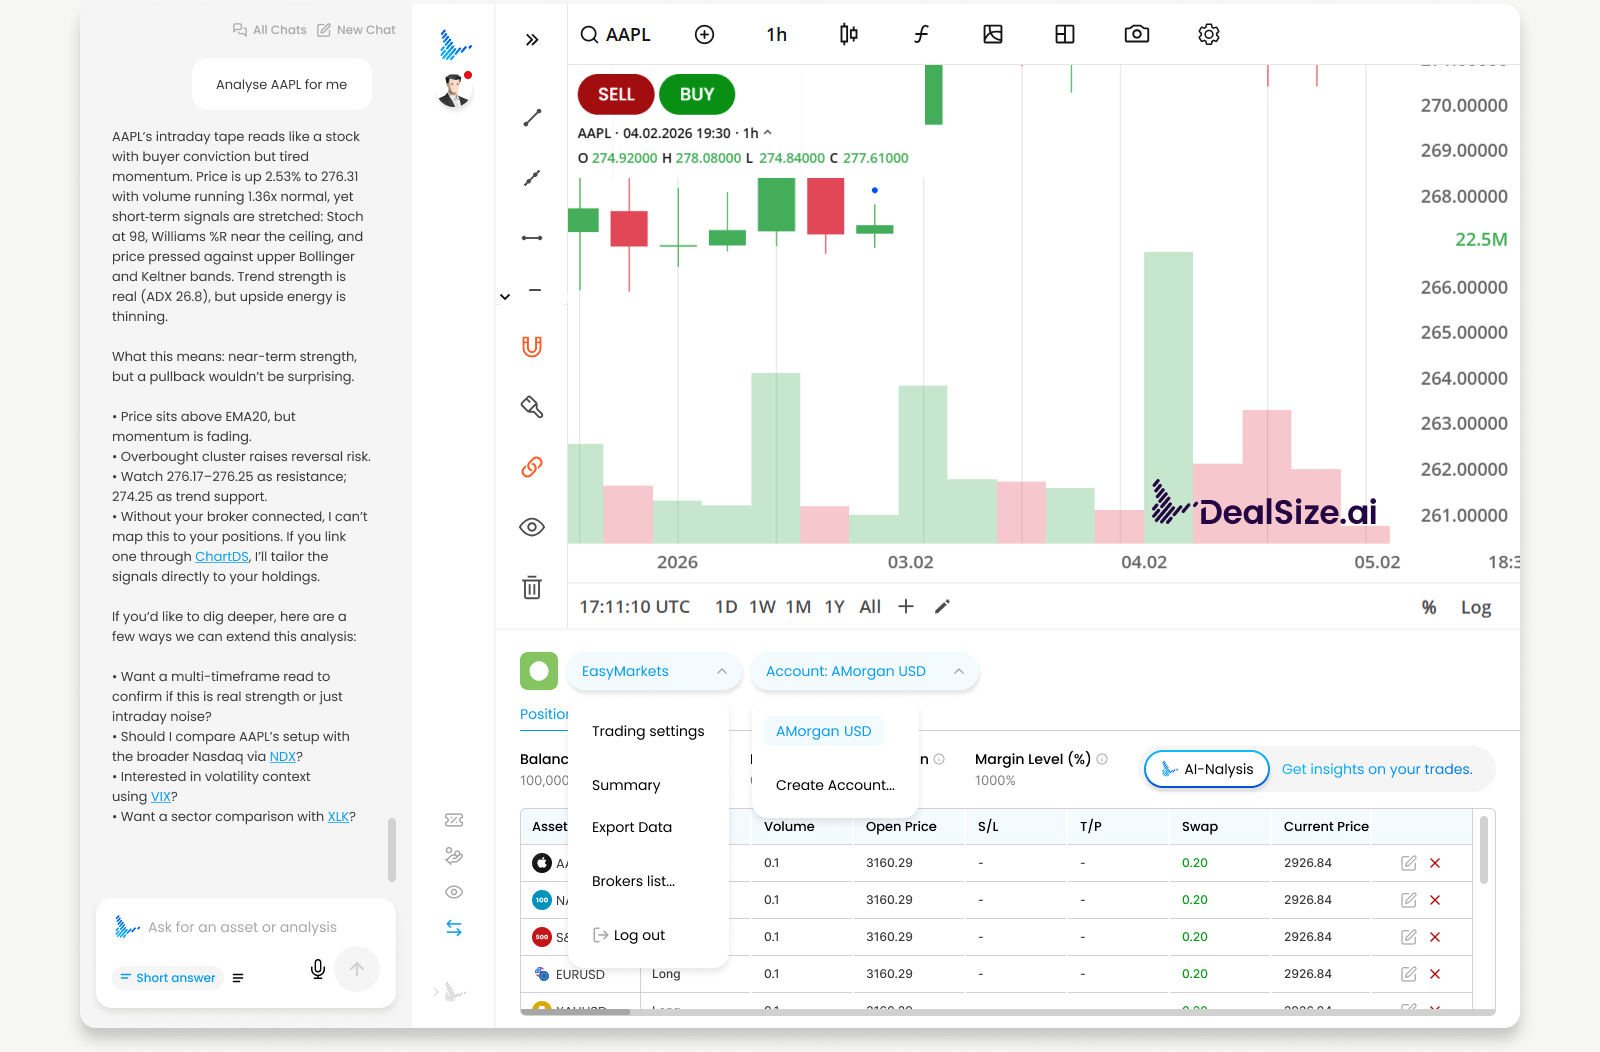Click the microphone voice input icon
The image size is (1600, 1052).
tap(318, 969)
